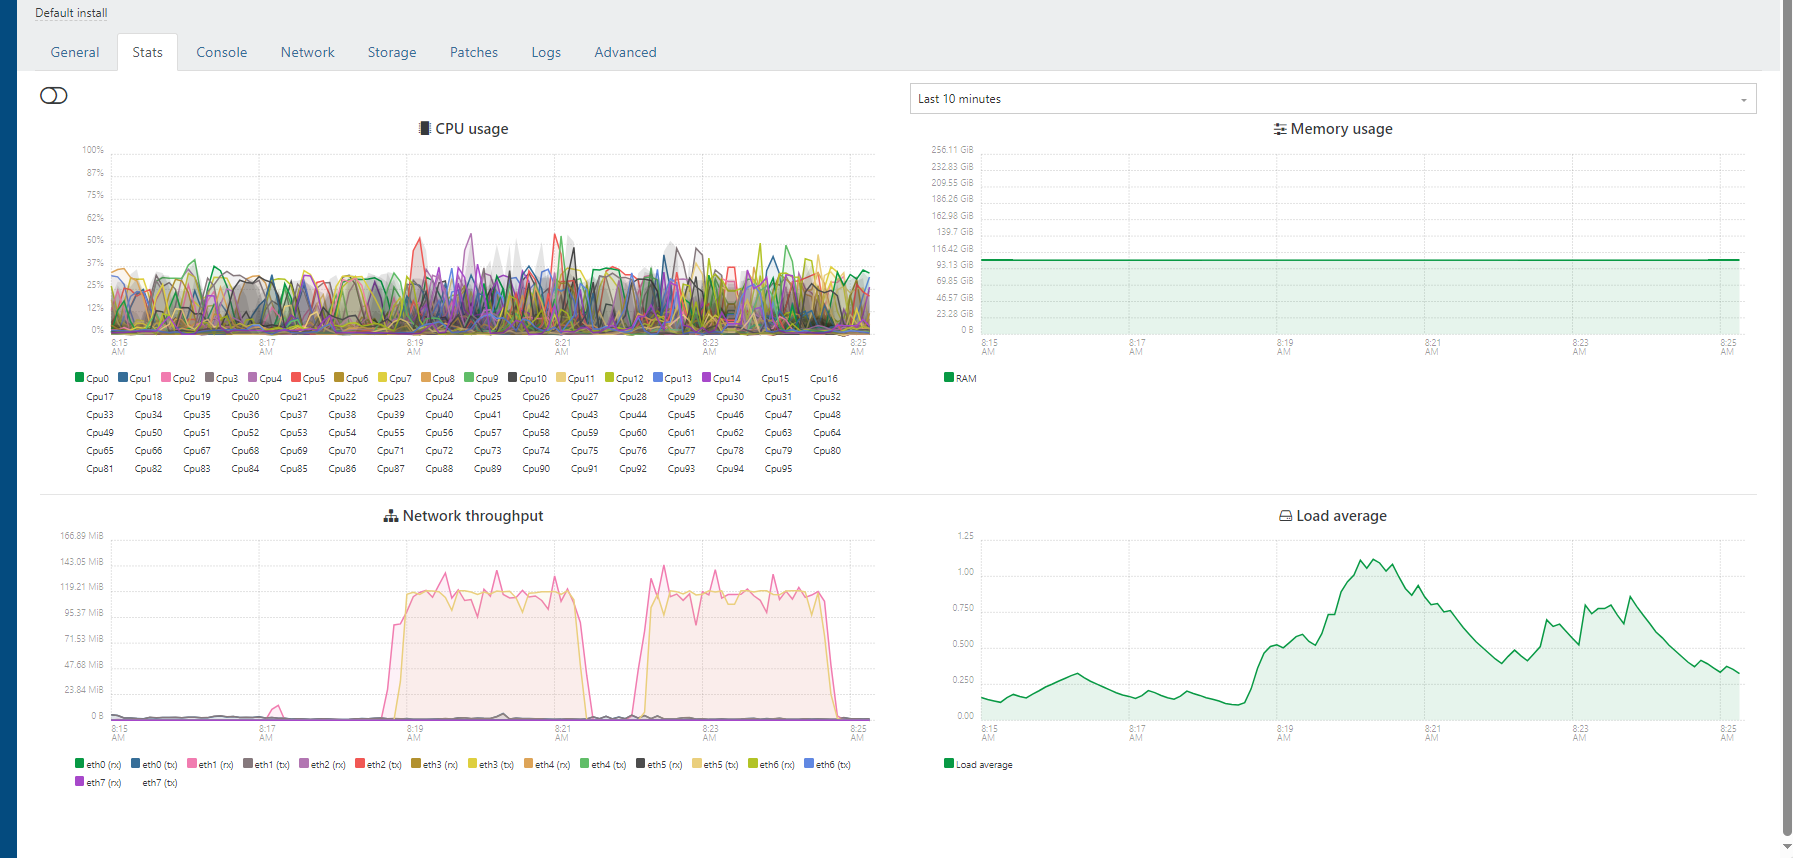This screenshot has width=1793, height=858.
Task: Open the Storage tab
Action: 391,52
